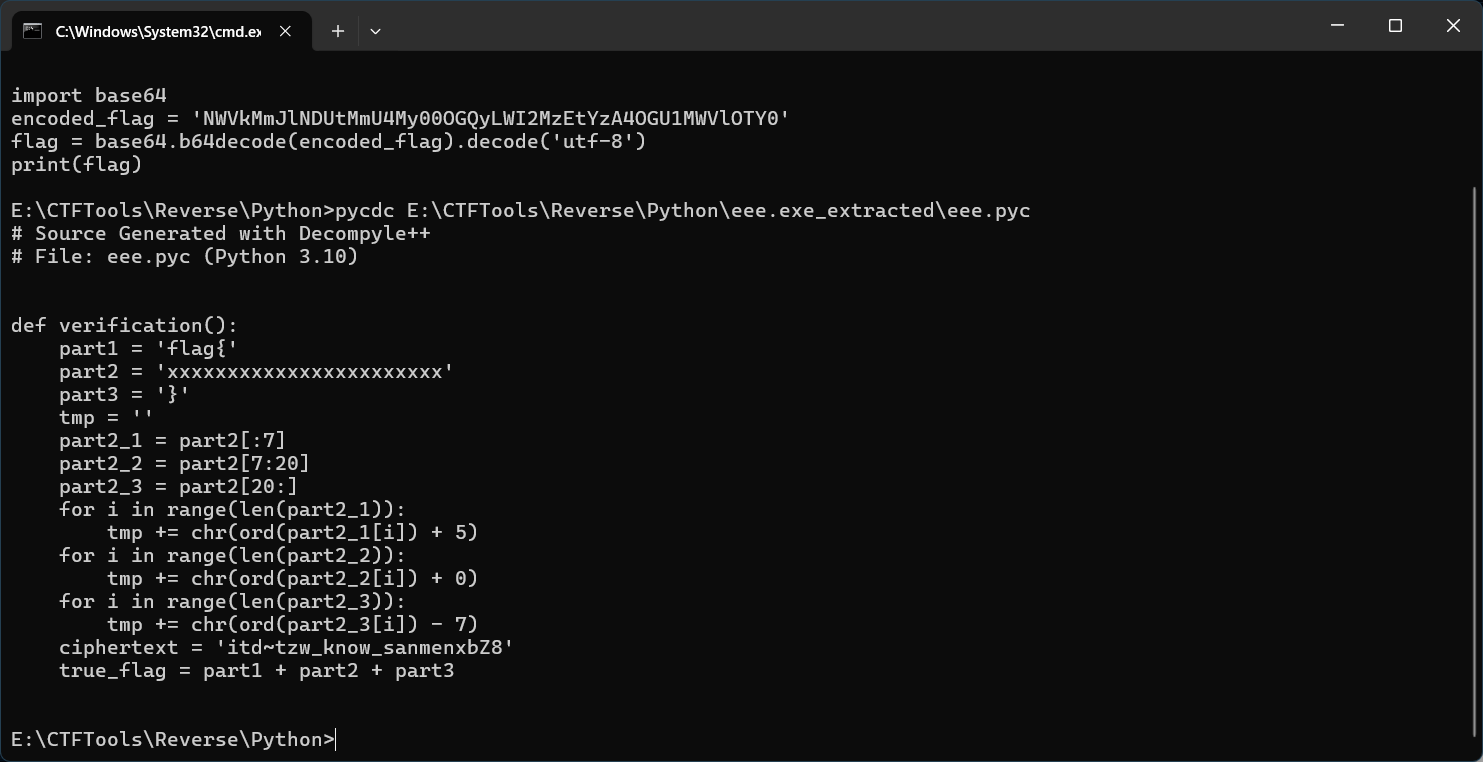Click the true_flag assignment line
Image resolution: width=1483 pixels, height=762 pixels.
point(256,671)
